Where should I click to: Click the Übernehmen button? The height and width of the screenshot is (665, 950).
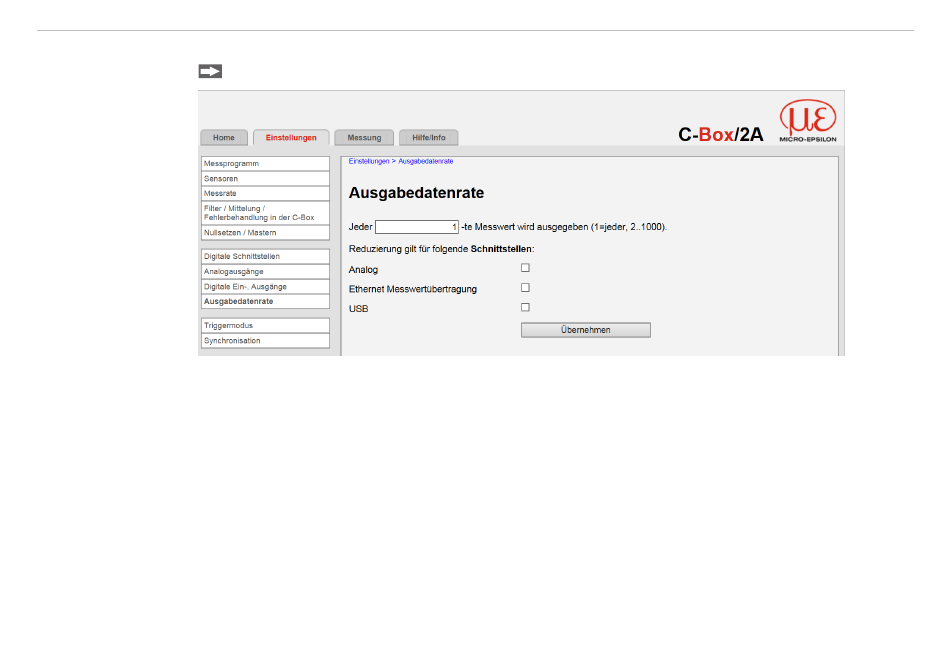(586, 330)
